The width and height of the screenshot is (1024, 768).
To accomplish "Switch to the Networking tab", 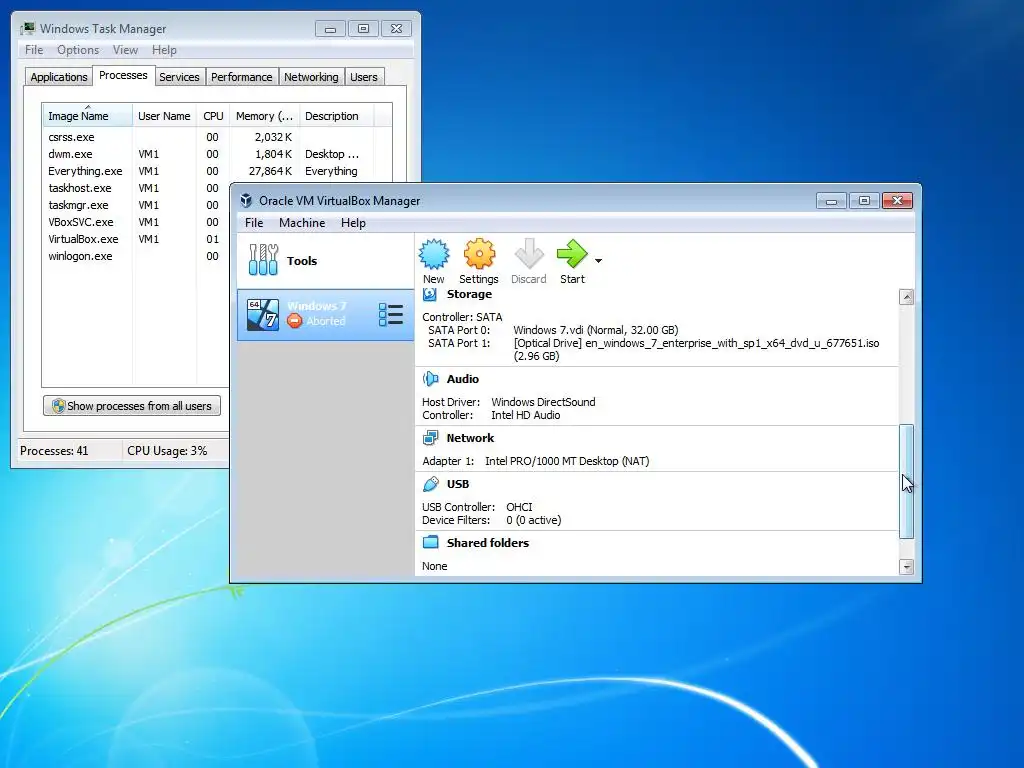I will pyautogui.click(x=311, y=77).
